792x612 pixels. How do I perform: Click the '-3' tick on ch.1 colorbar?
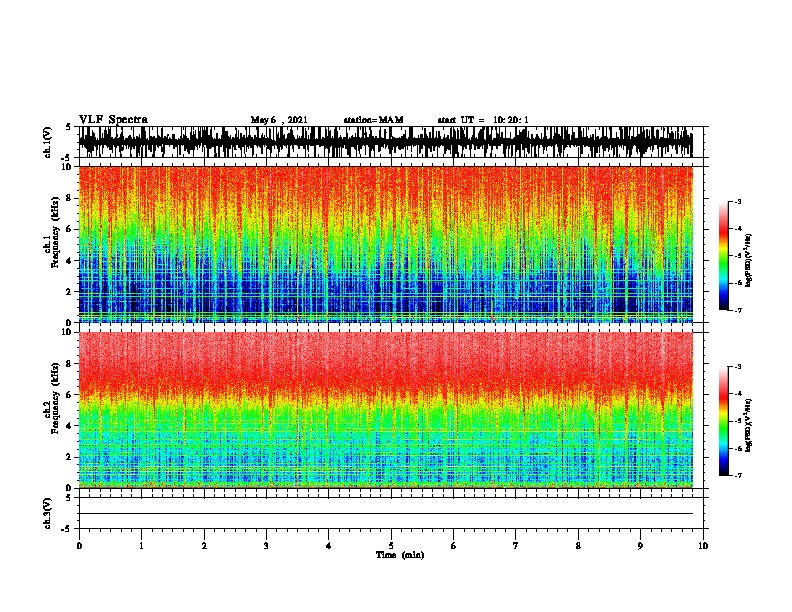(737, 202)
